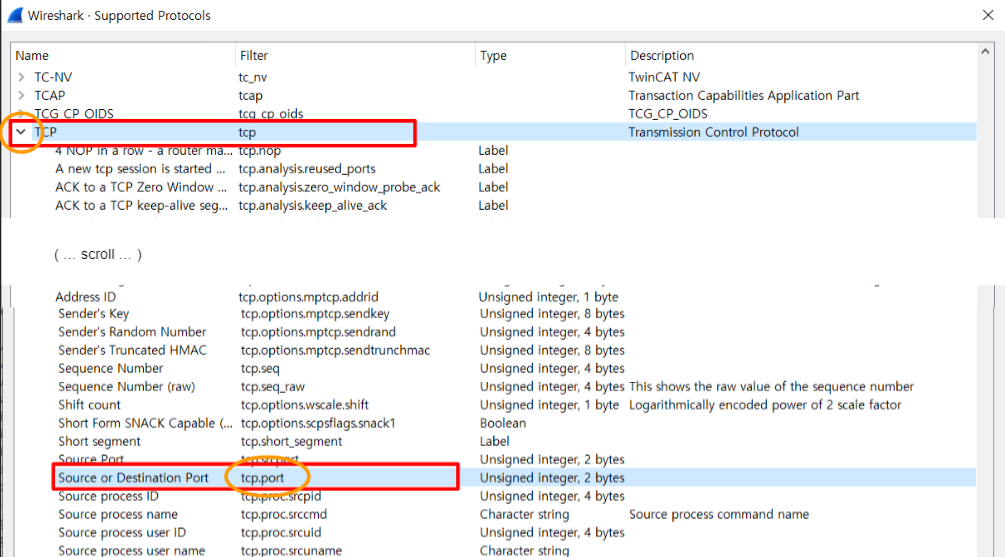This screenshot has width=1005, height=557.
Task: Select 'ACK to a TCP keep-alive seg' row
Action: point(142,206)
